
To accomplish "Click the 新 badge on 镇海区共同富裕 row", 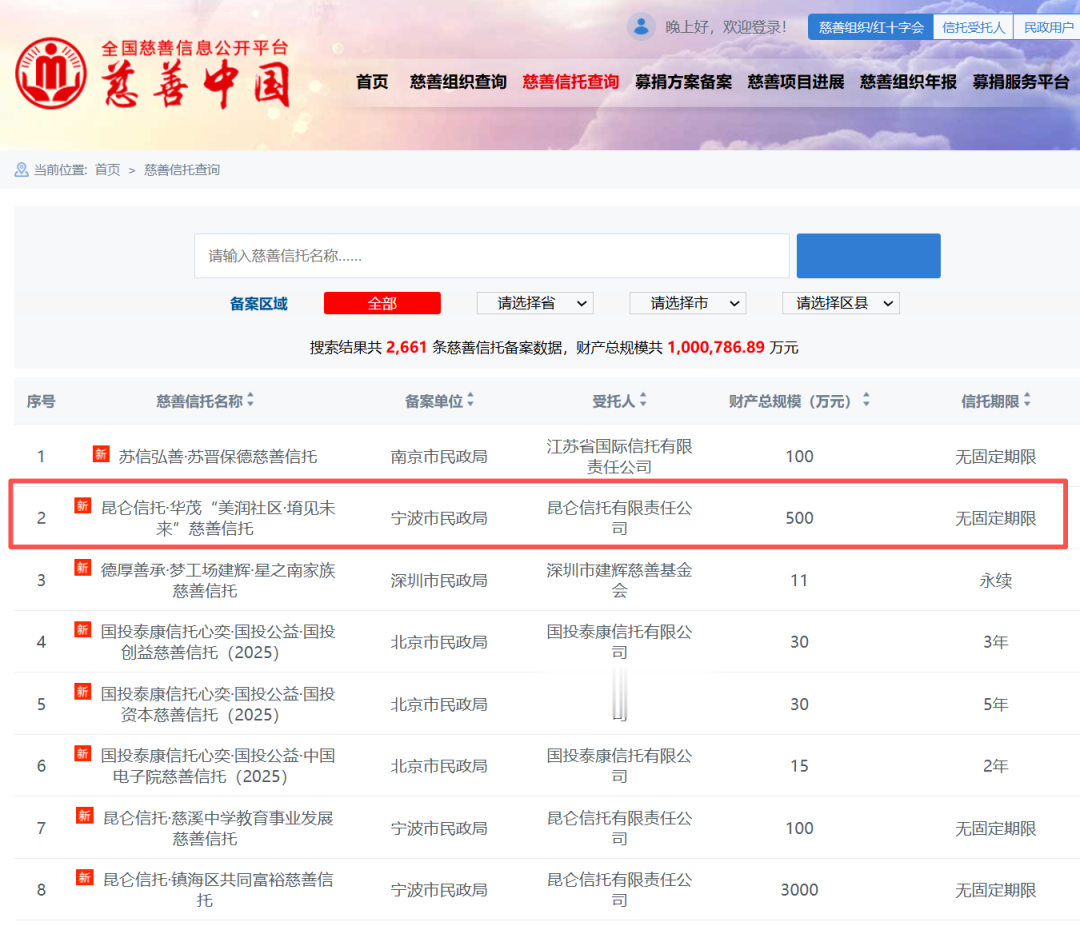I will point(85,877).
